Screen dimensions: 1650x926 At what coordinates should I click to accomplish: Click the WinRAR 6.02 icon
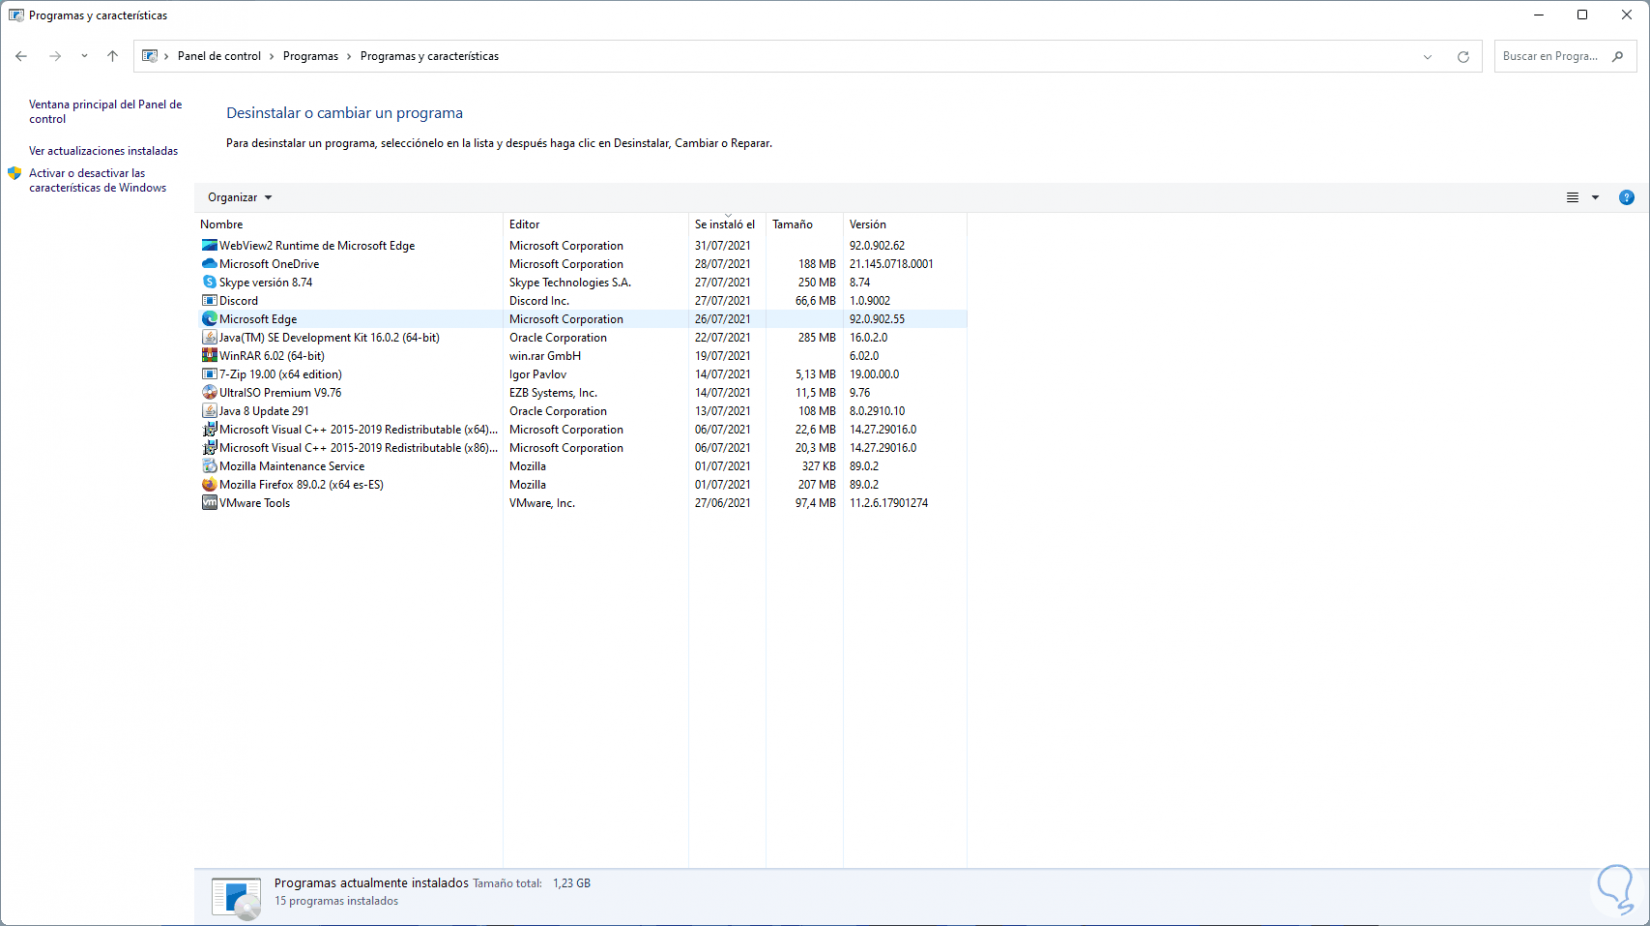pos(209,355)
